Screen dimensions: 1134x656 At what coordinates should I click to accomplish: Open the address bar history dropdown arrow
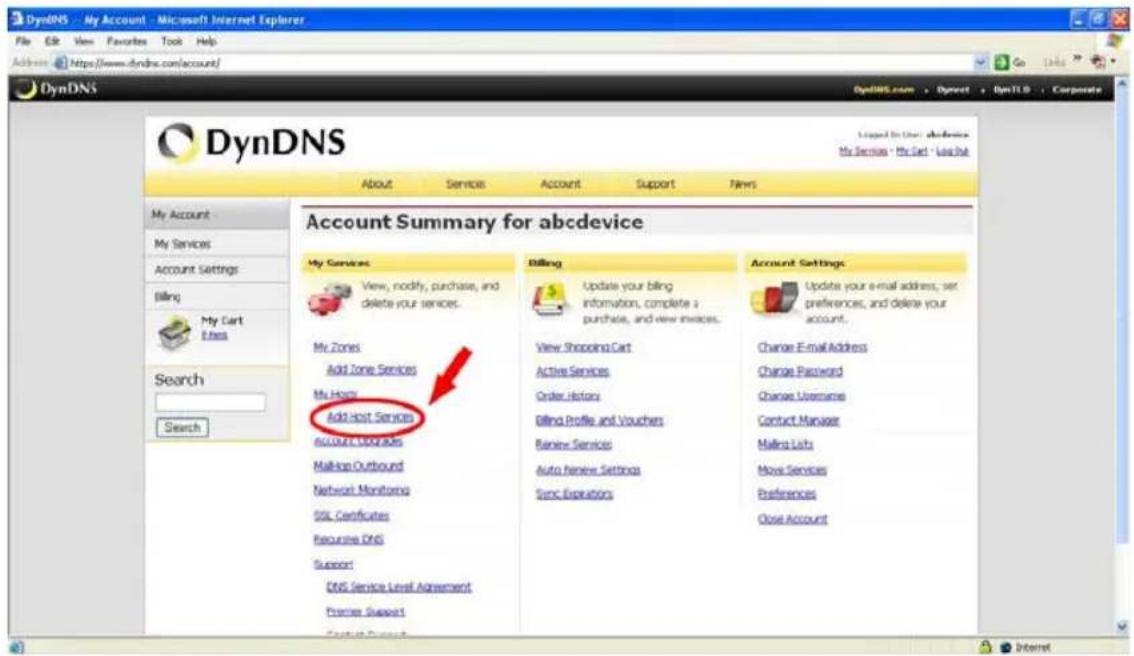[x=981, y=63]
